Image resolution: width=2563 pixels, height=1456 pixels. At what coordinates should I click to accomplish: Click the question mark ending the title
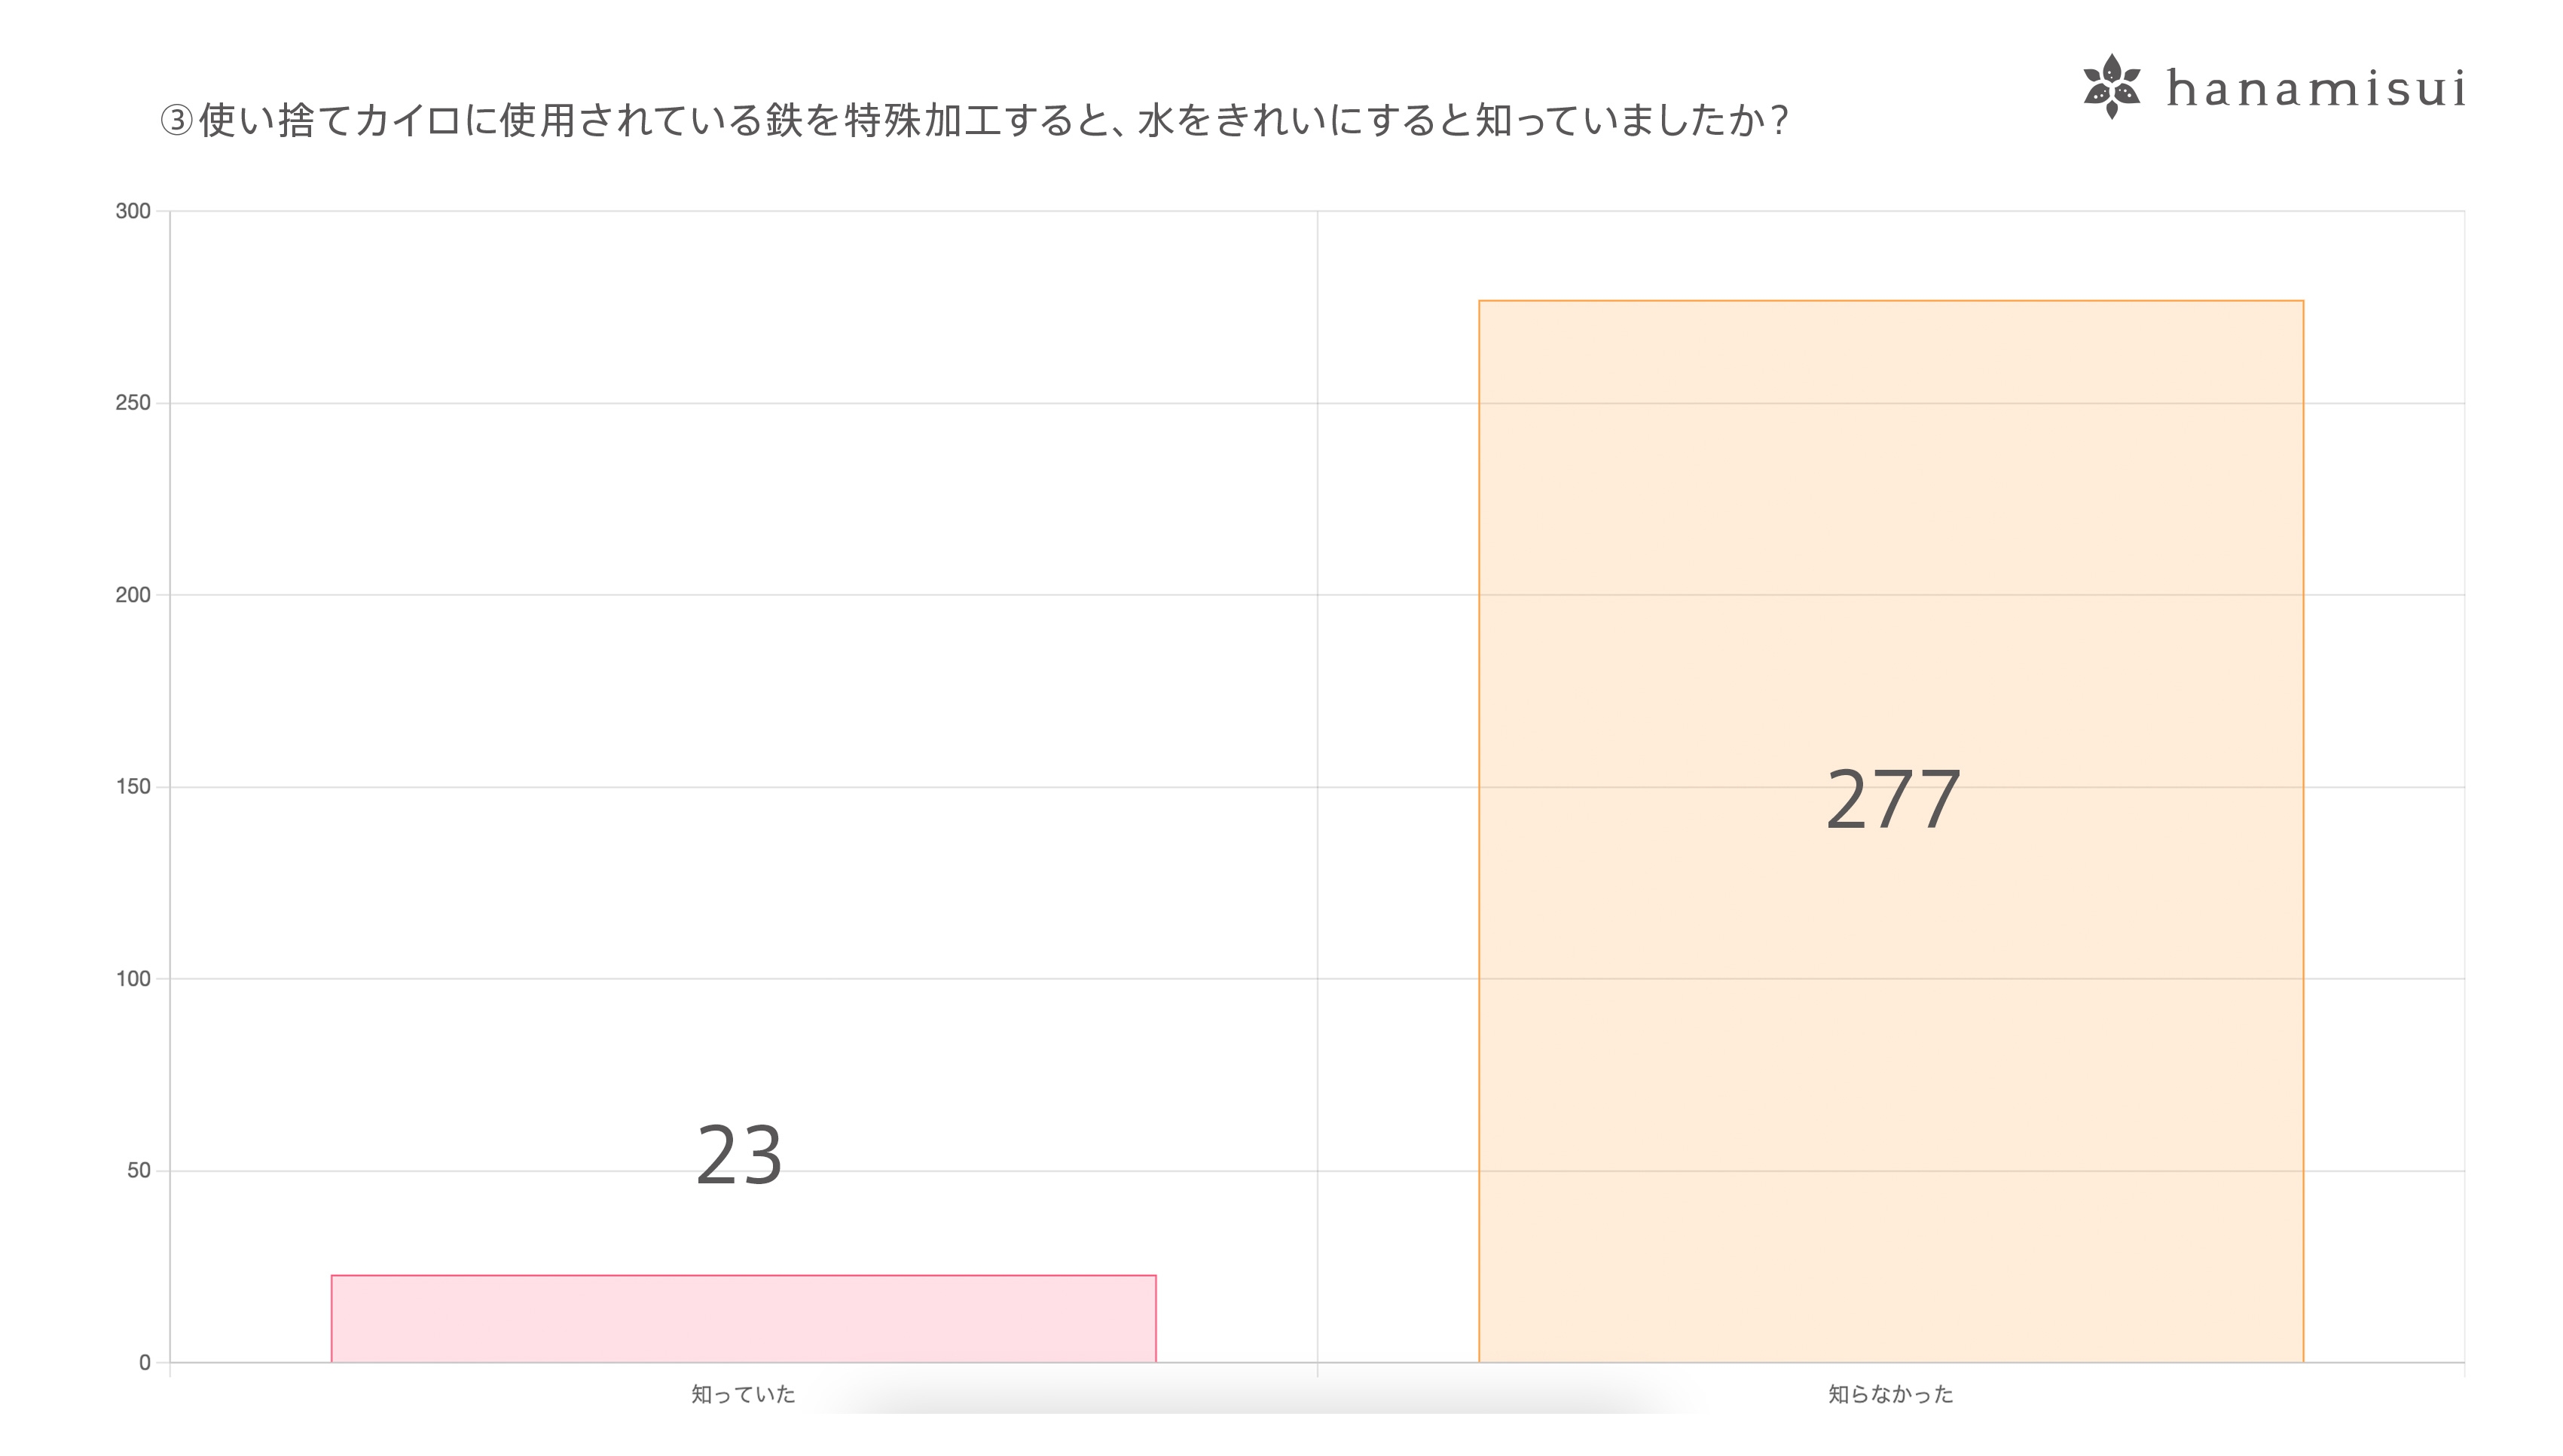[x=1778, y=121]
